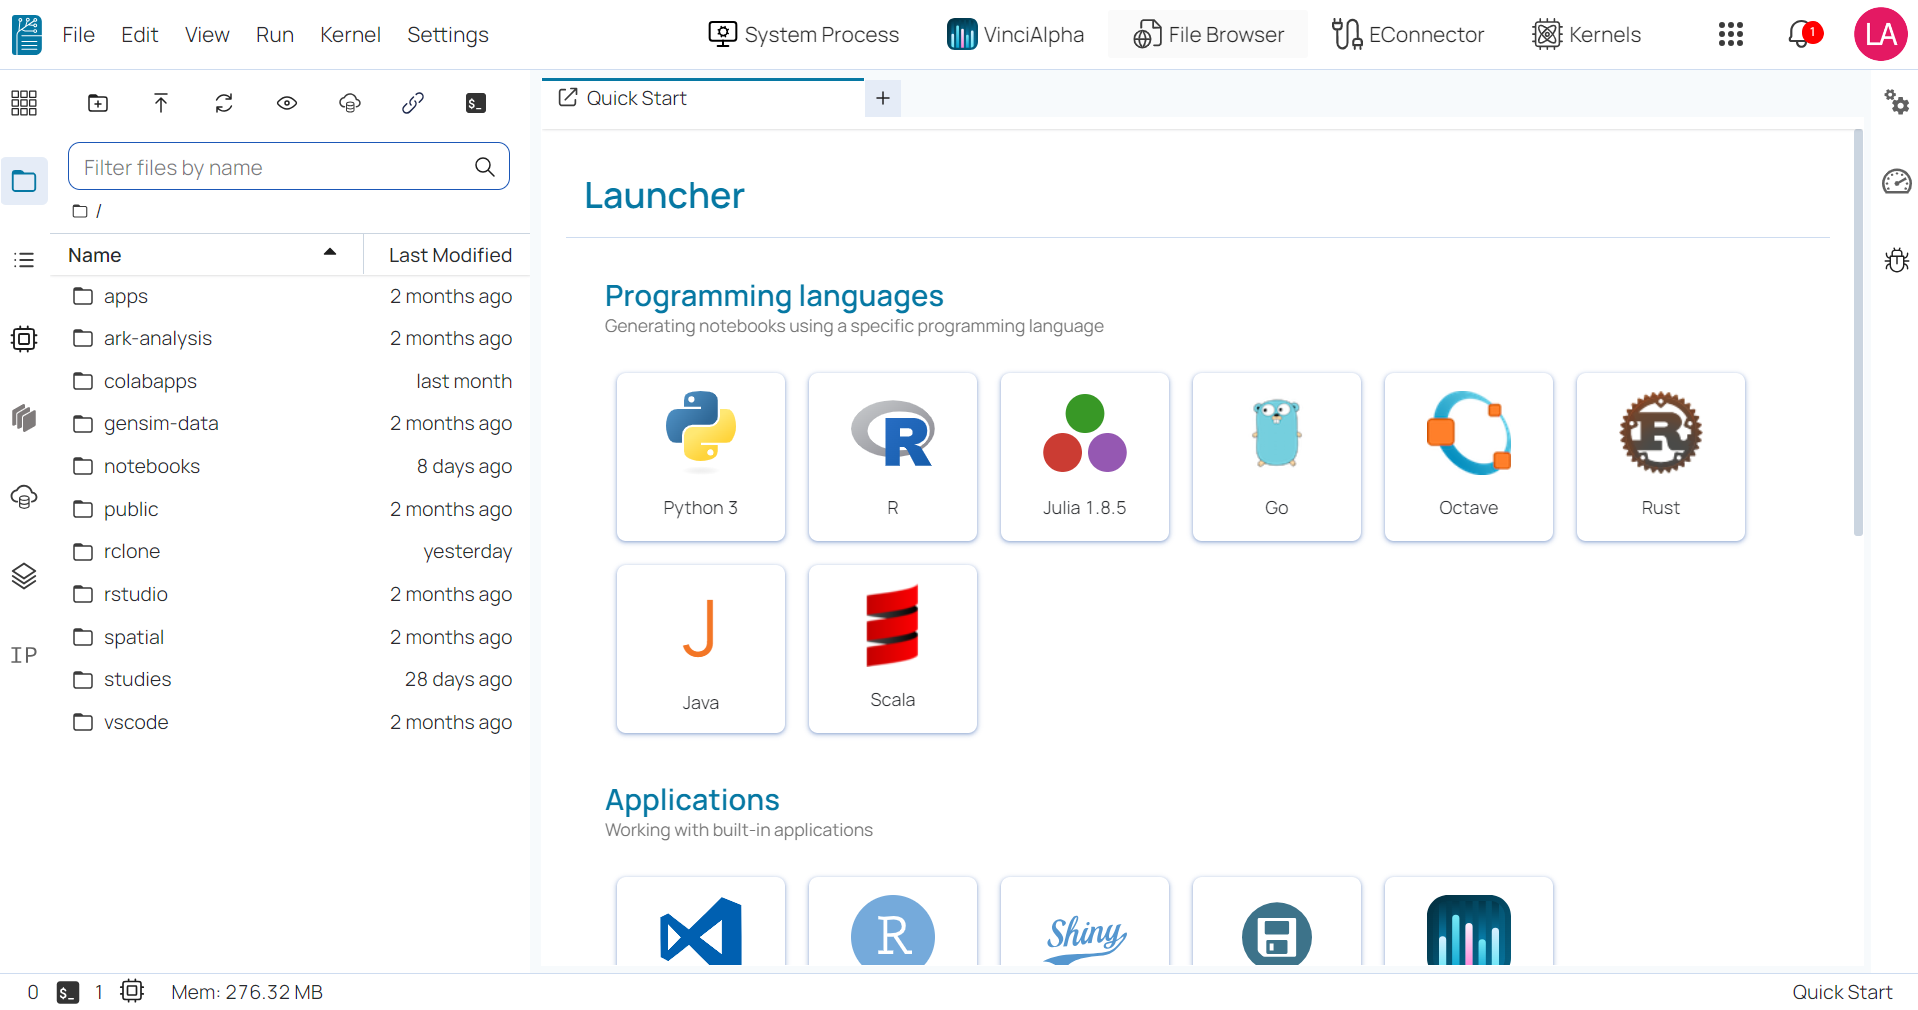
Task: Select the vscode folder
Action: tap(291, 722)
